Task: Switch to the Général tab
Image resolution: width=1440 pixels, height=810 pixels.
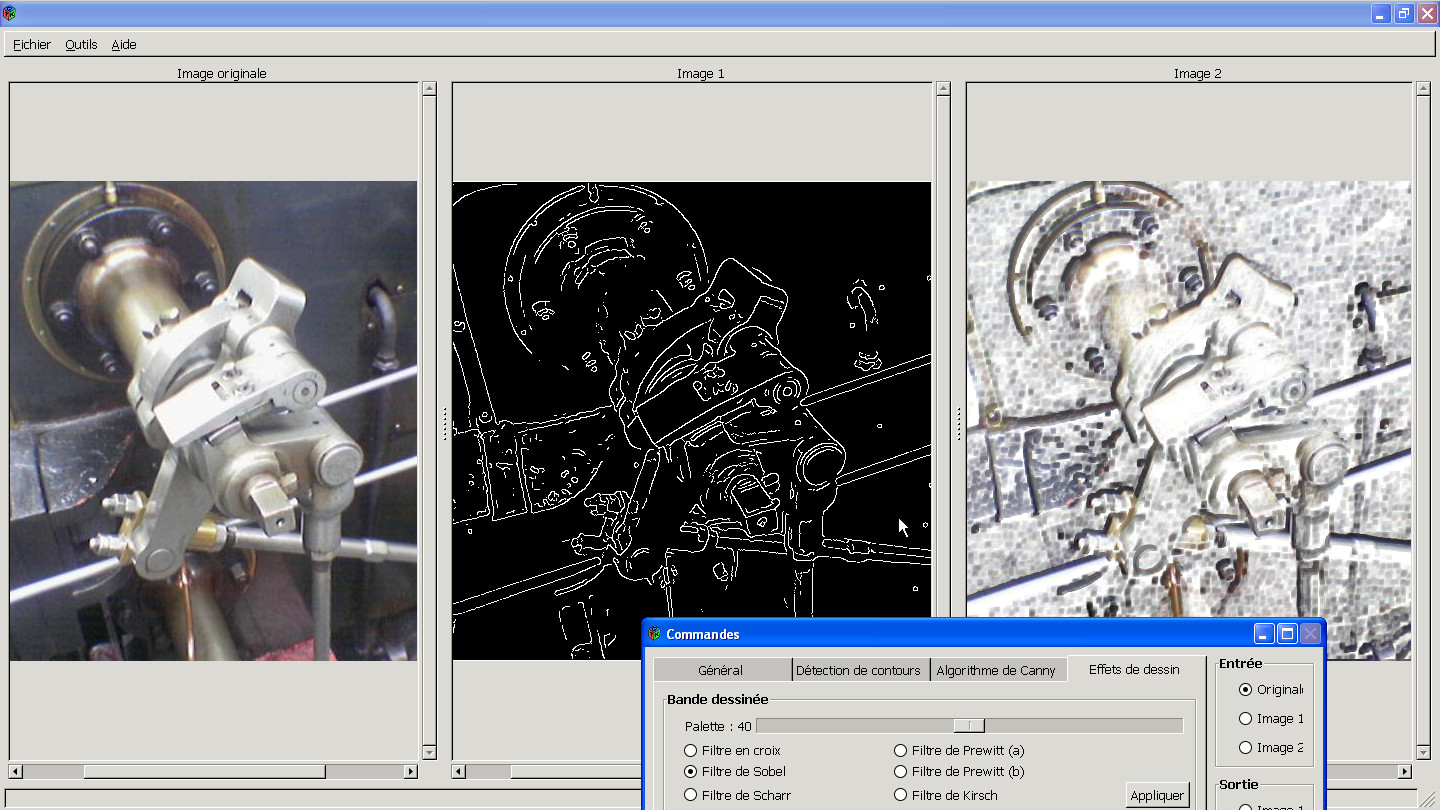Action: [722, 670]
